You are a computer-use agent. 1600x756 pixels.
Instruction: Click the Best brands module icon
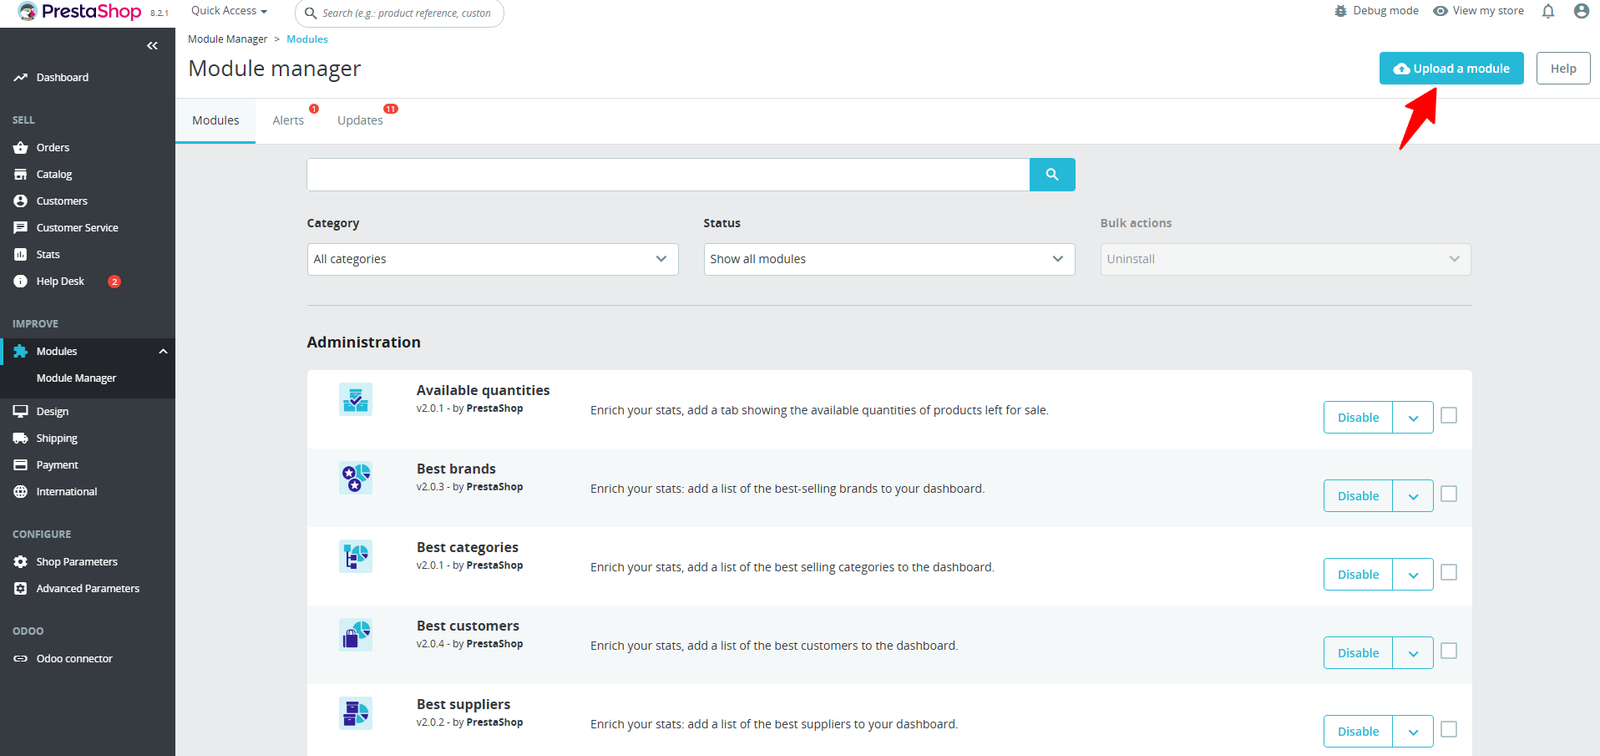(x=355, y=478)
